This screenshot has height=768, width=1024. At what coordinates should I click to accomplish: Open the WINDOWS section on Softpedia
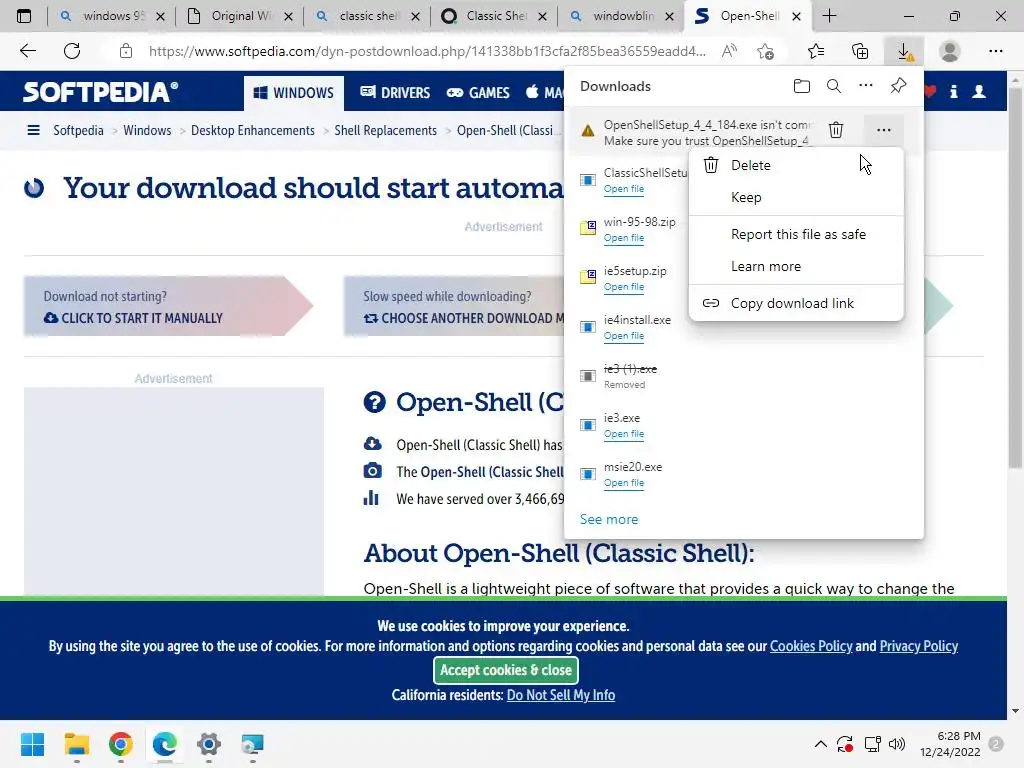coord(294,93)
